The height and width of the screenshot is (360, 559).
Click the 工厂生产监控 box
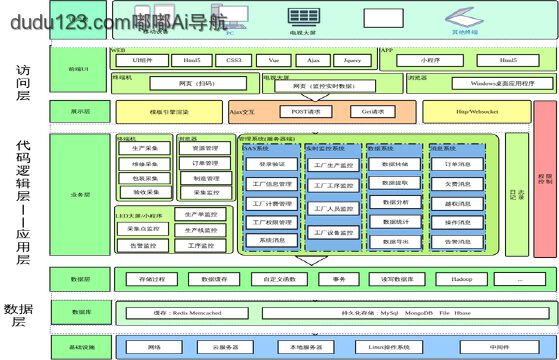[333, 165]
